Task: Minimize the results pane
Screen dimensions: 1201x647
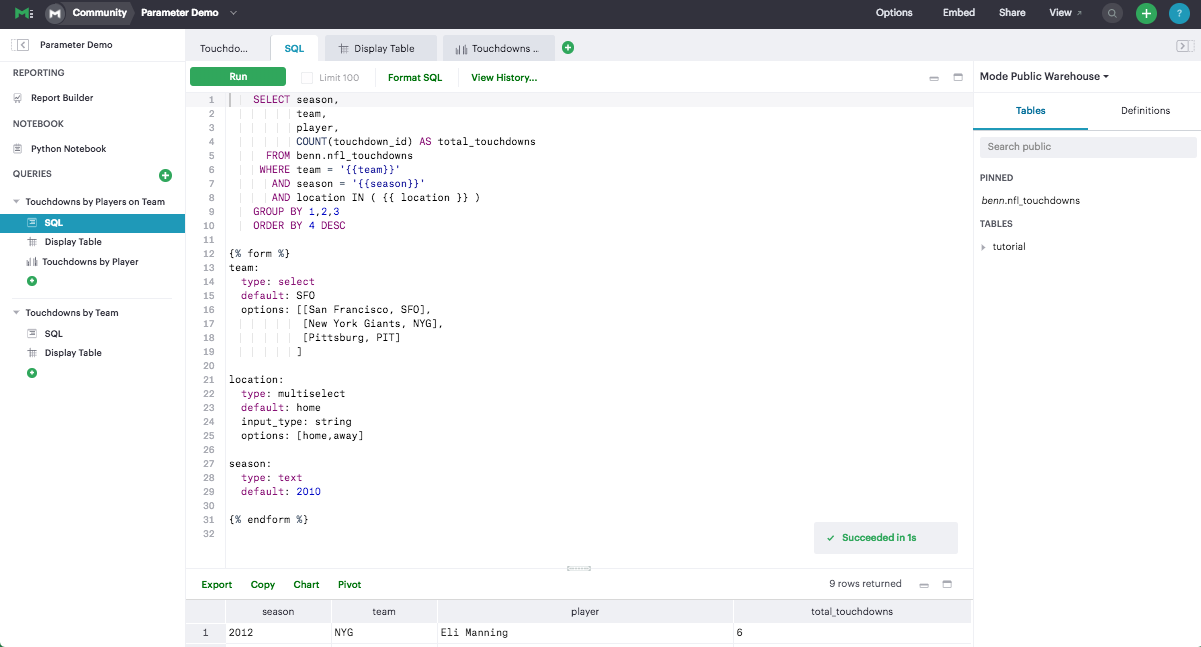Action: coord(924,585)
